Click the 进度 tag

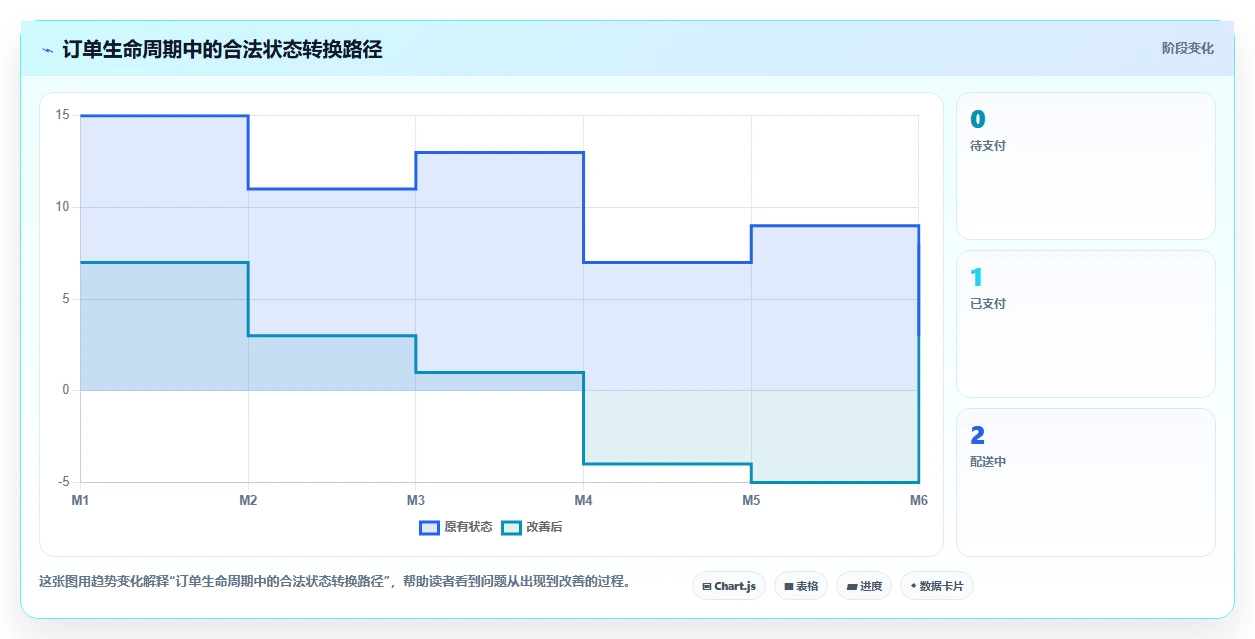point(864,586)
